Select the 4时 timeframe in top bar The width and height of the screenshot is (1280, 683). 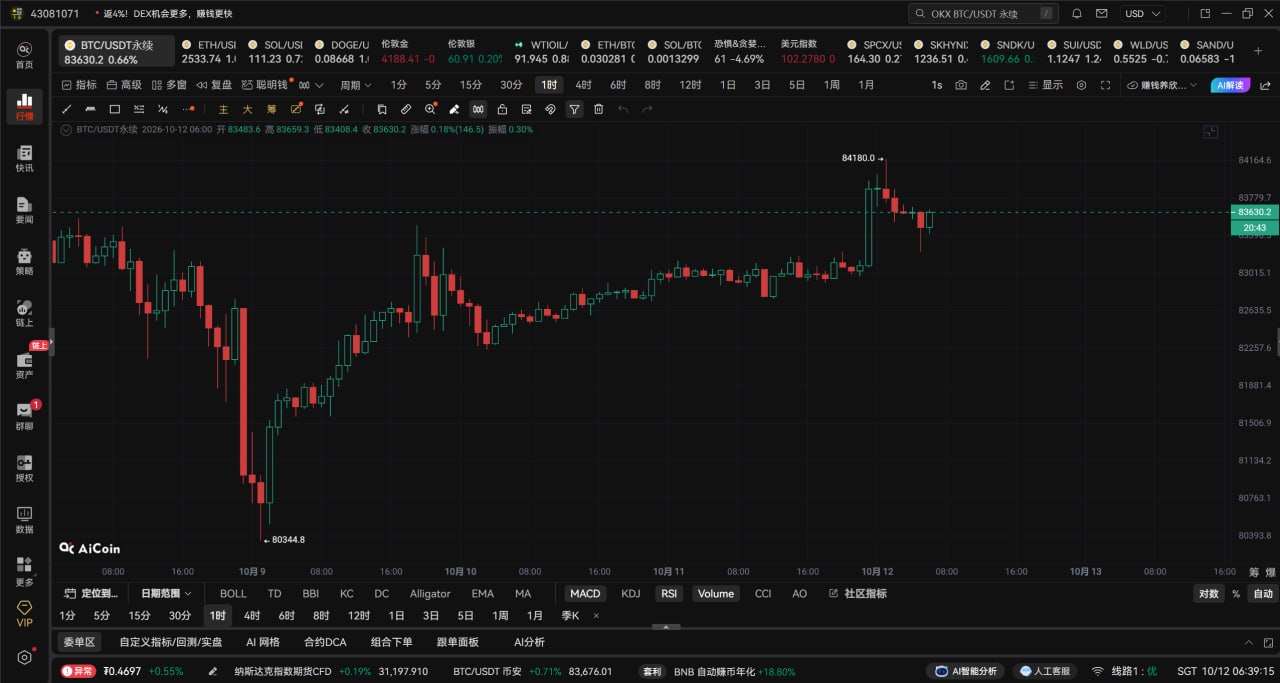tap(583, 85)
